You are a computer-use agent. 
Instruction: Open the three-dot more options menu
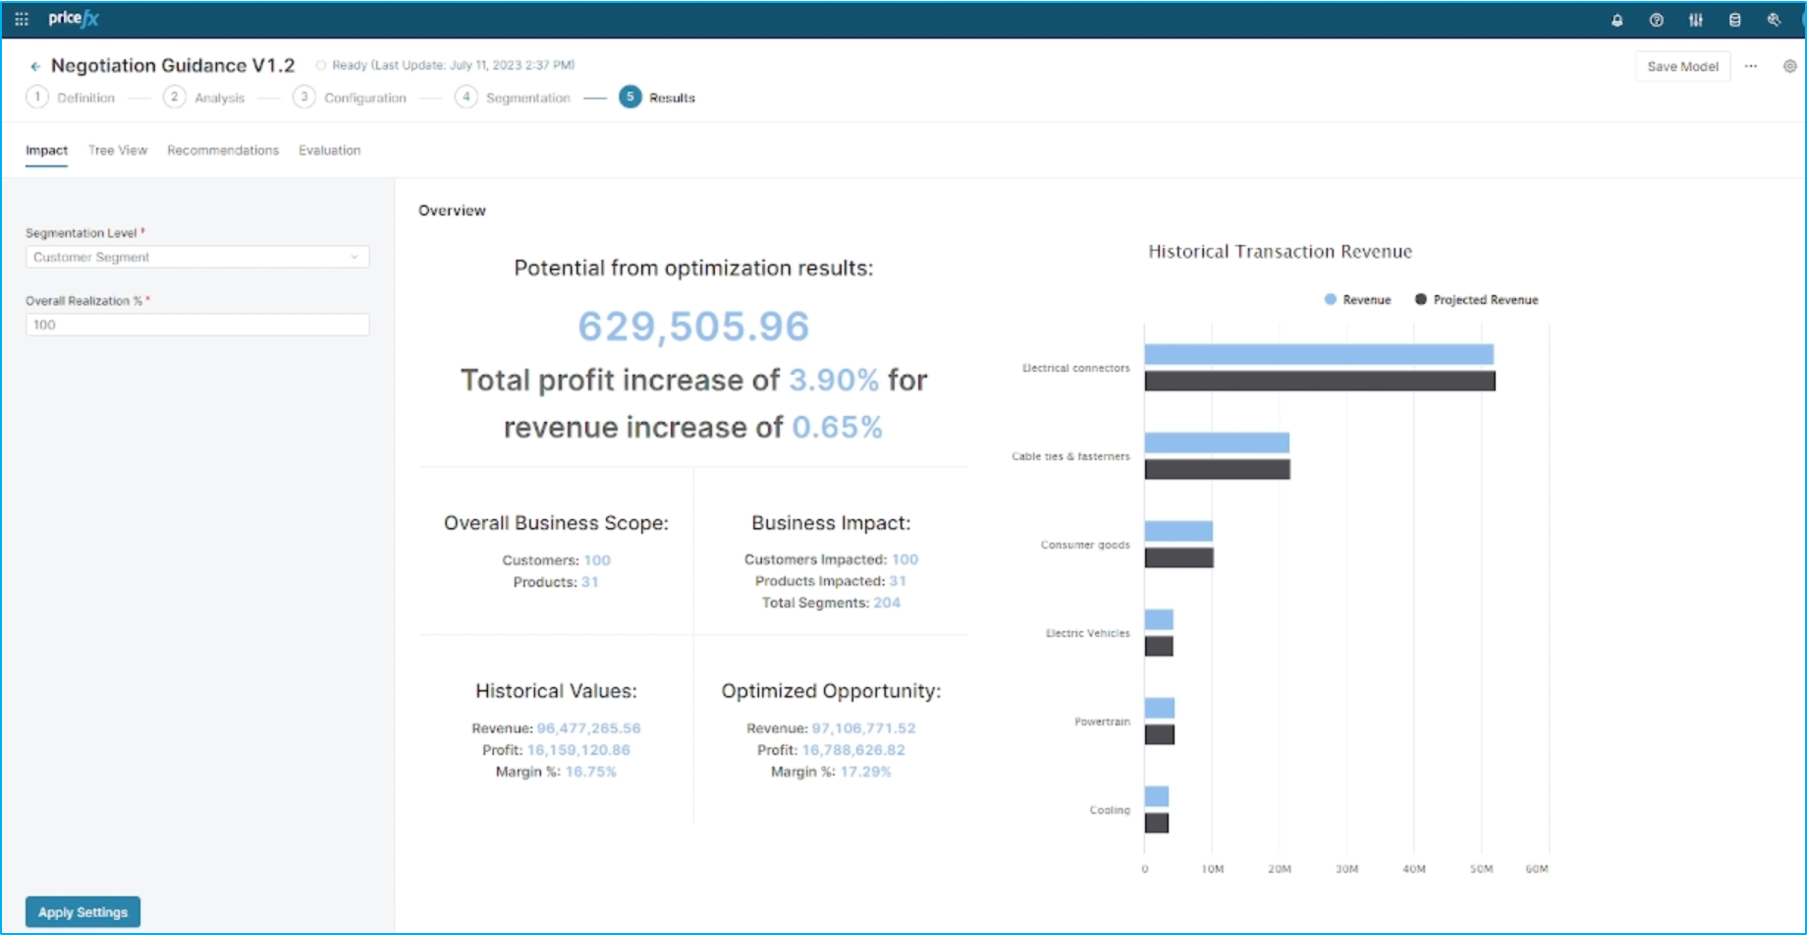1750,66
